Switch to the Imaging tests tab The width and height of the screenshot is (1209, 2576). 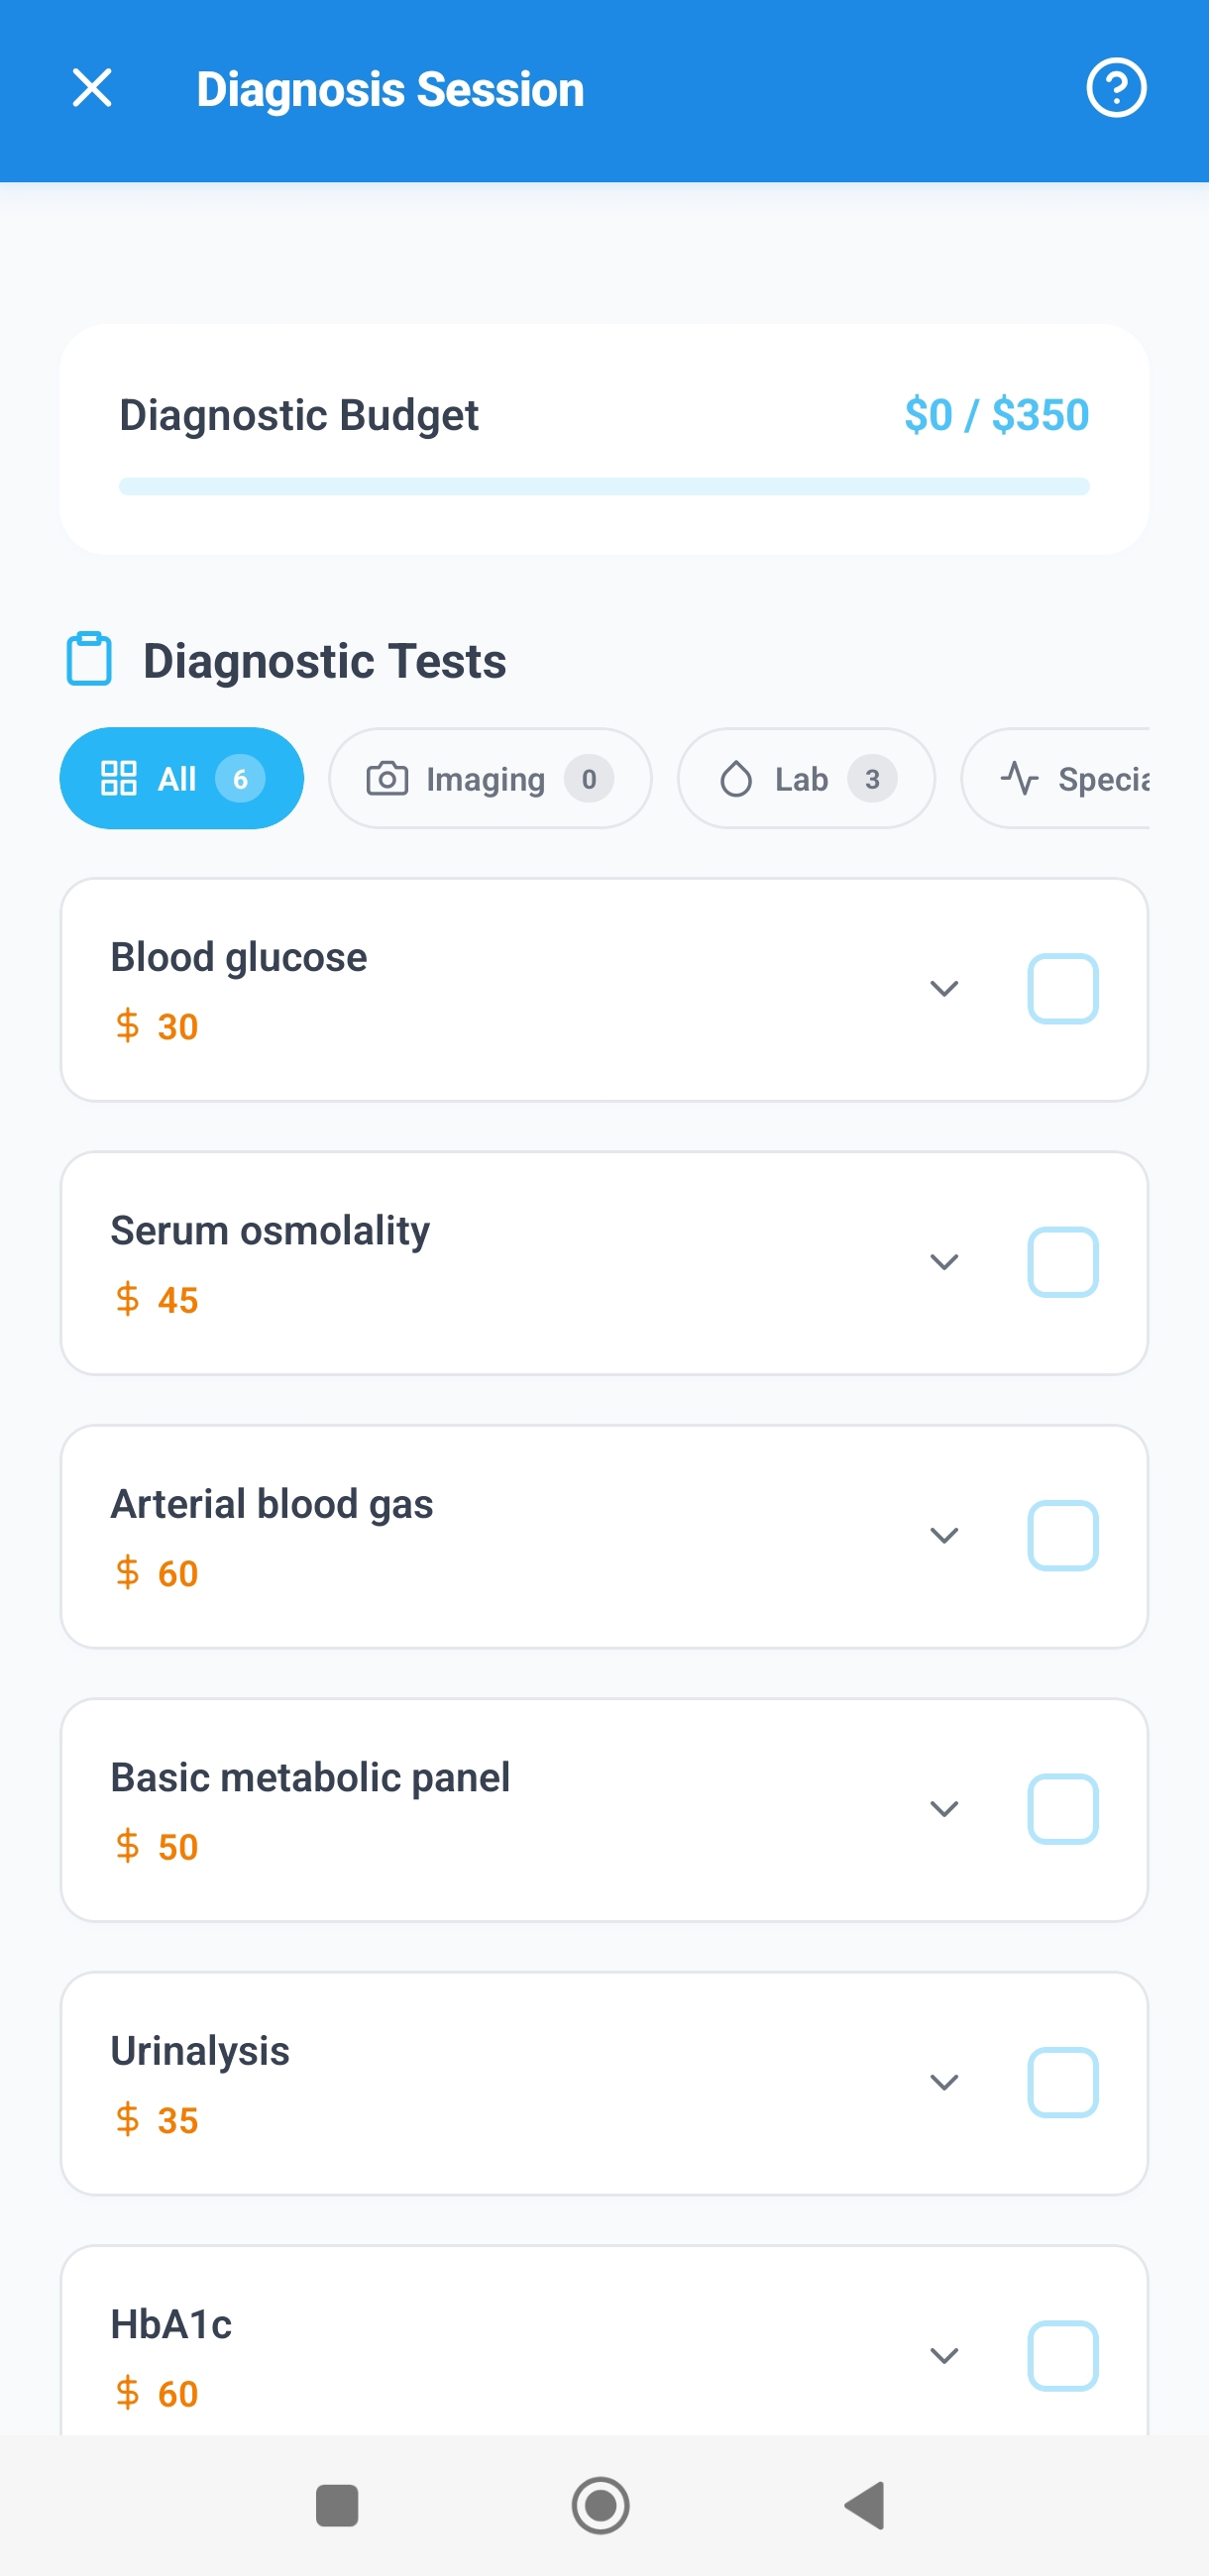coord(490,778)
